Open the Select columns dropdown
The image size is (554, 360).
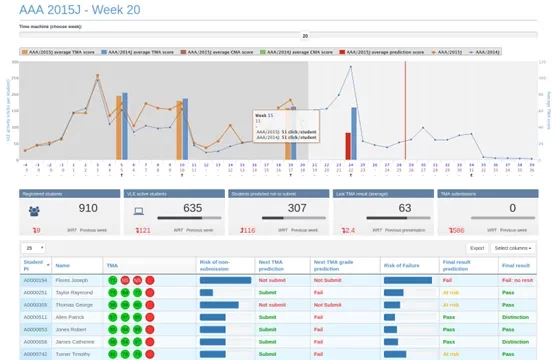pyautogui.click(x=513, y=248)
